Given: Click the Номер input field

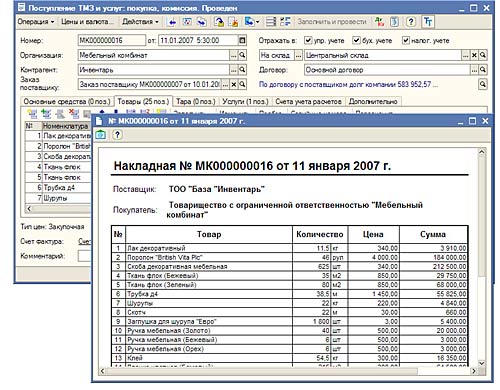Looking at the screenshot, I should pyautogui.click(x=112, y=40).
